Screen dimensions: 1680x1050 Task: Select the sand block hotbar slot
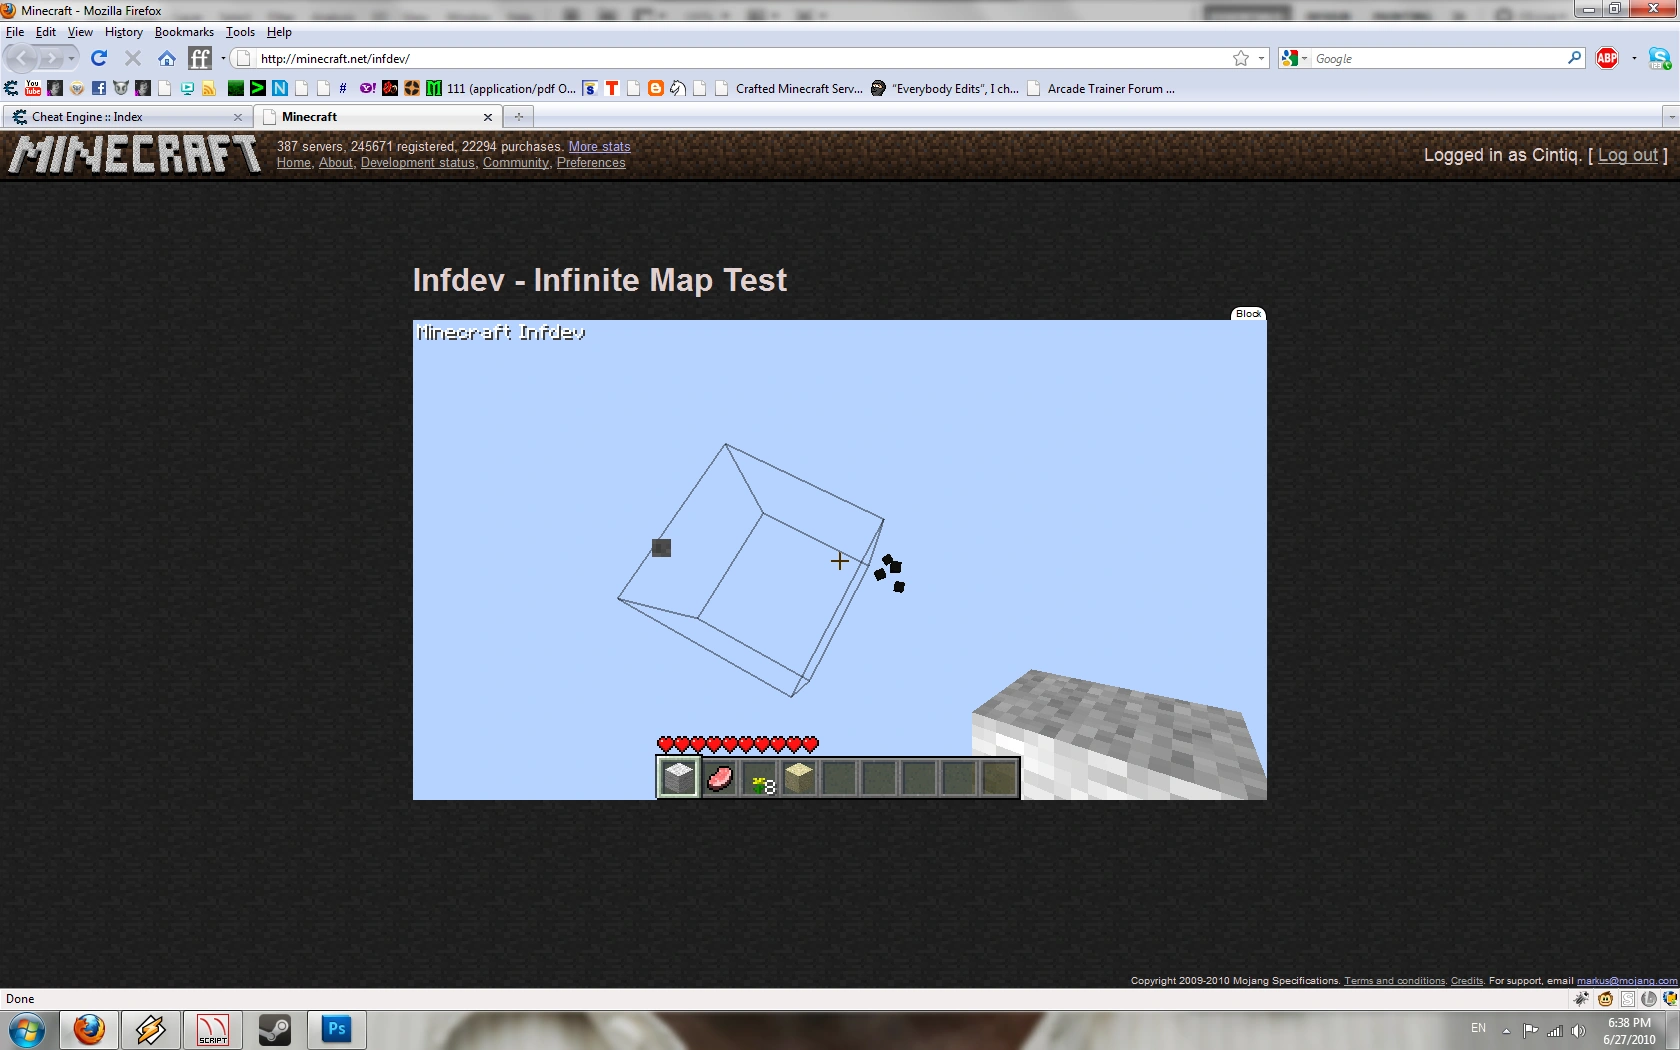[799, 777]
